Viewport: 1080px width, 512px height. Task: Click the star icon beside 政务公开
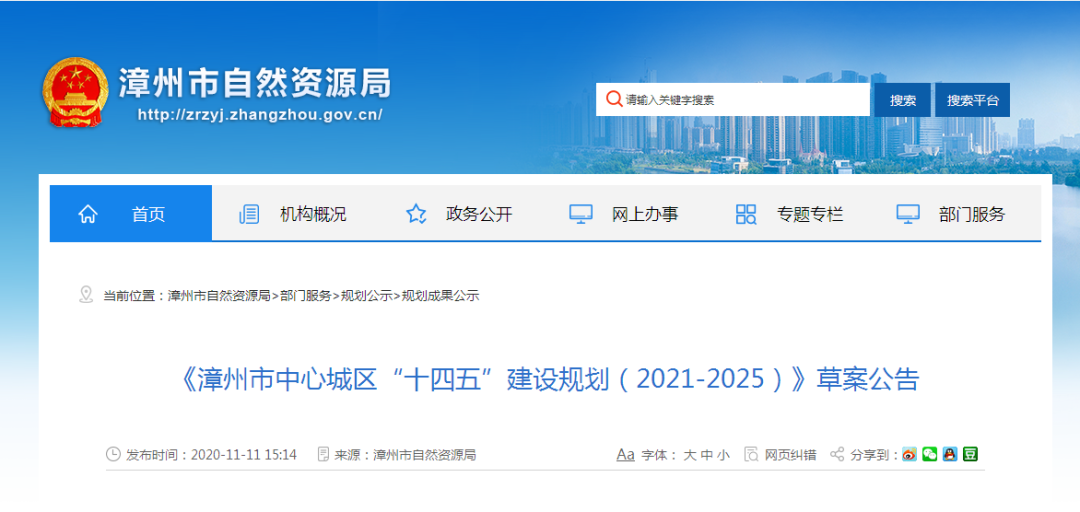coord(416,214)
